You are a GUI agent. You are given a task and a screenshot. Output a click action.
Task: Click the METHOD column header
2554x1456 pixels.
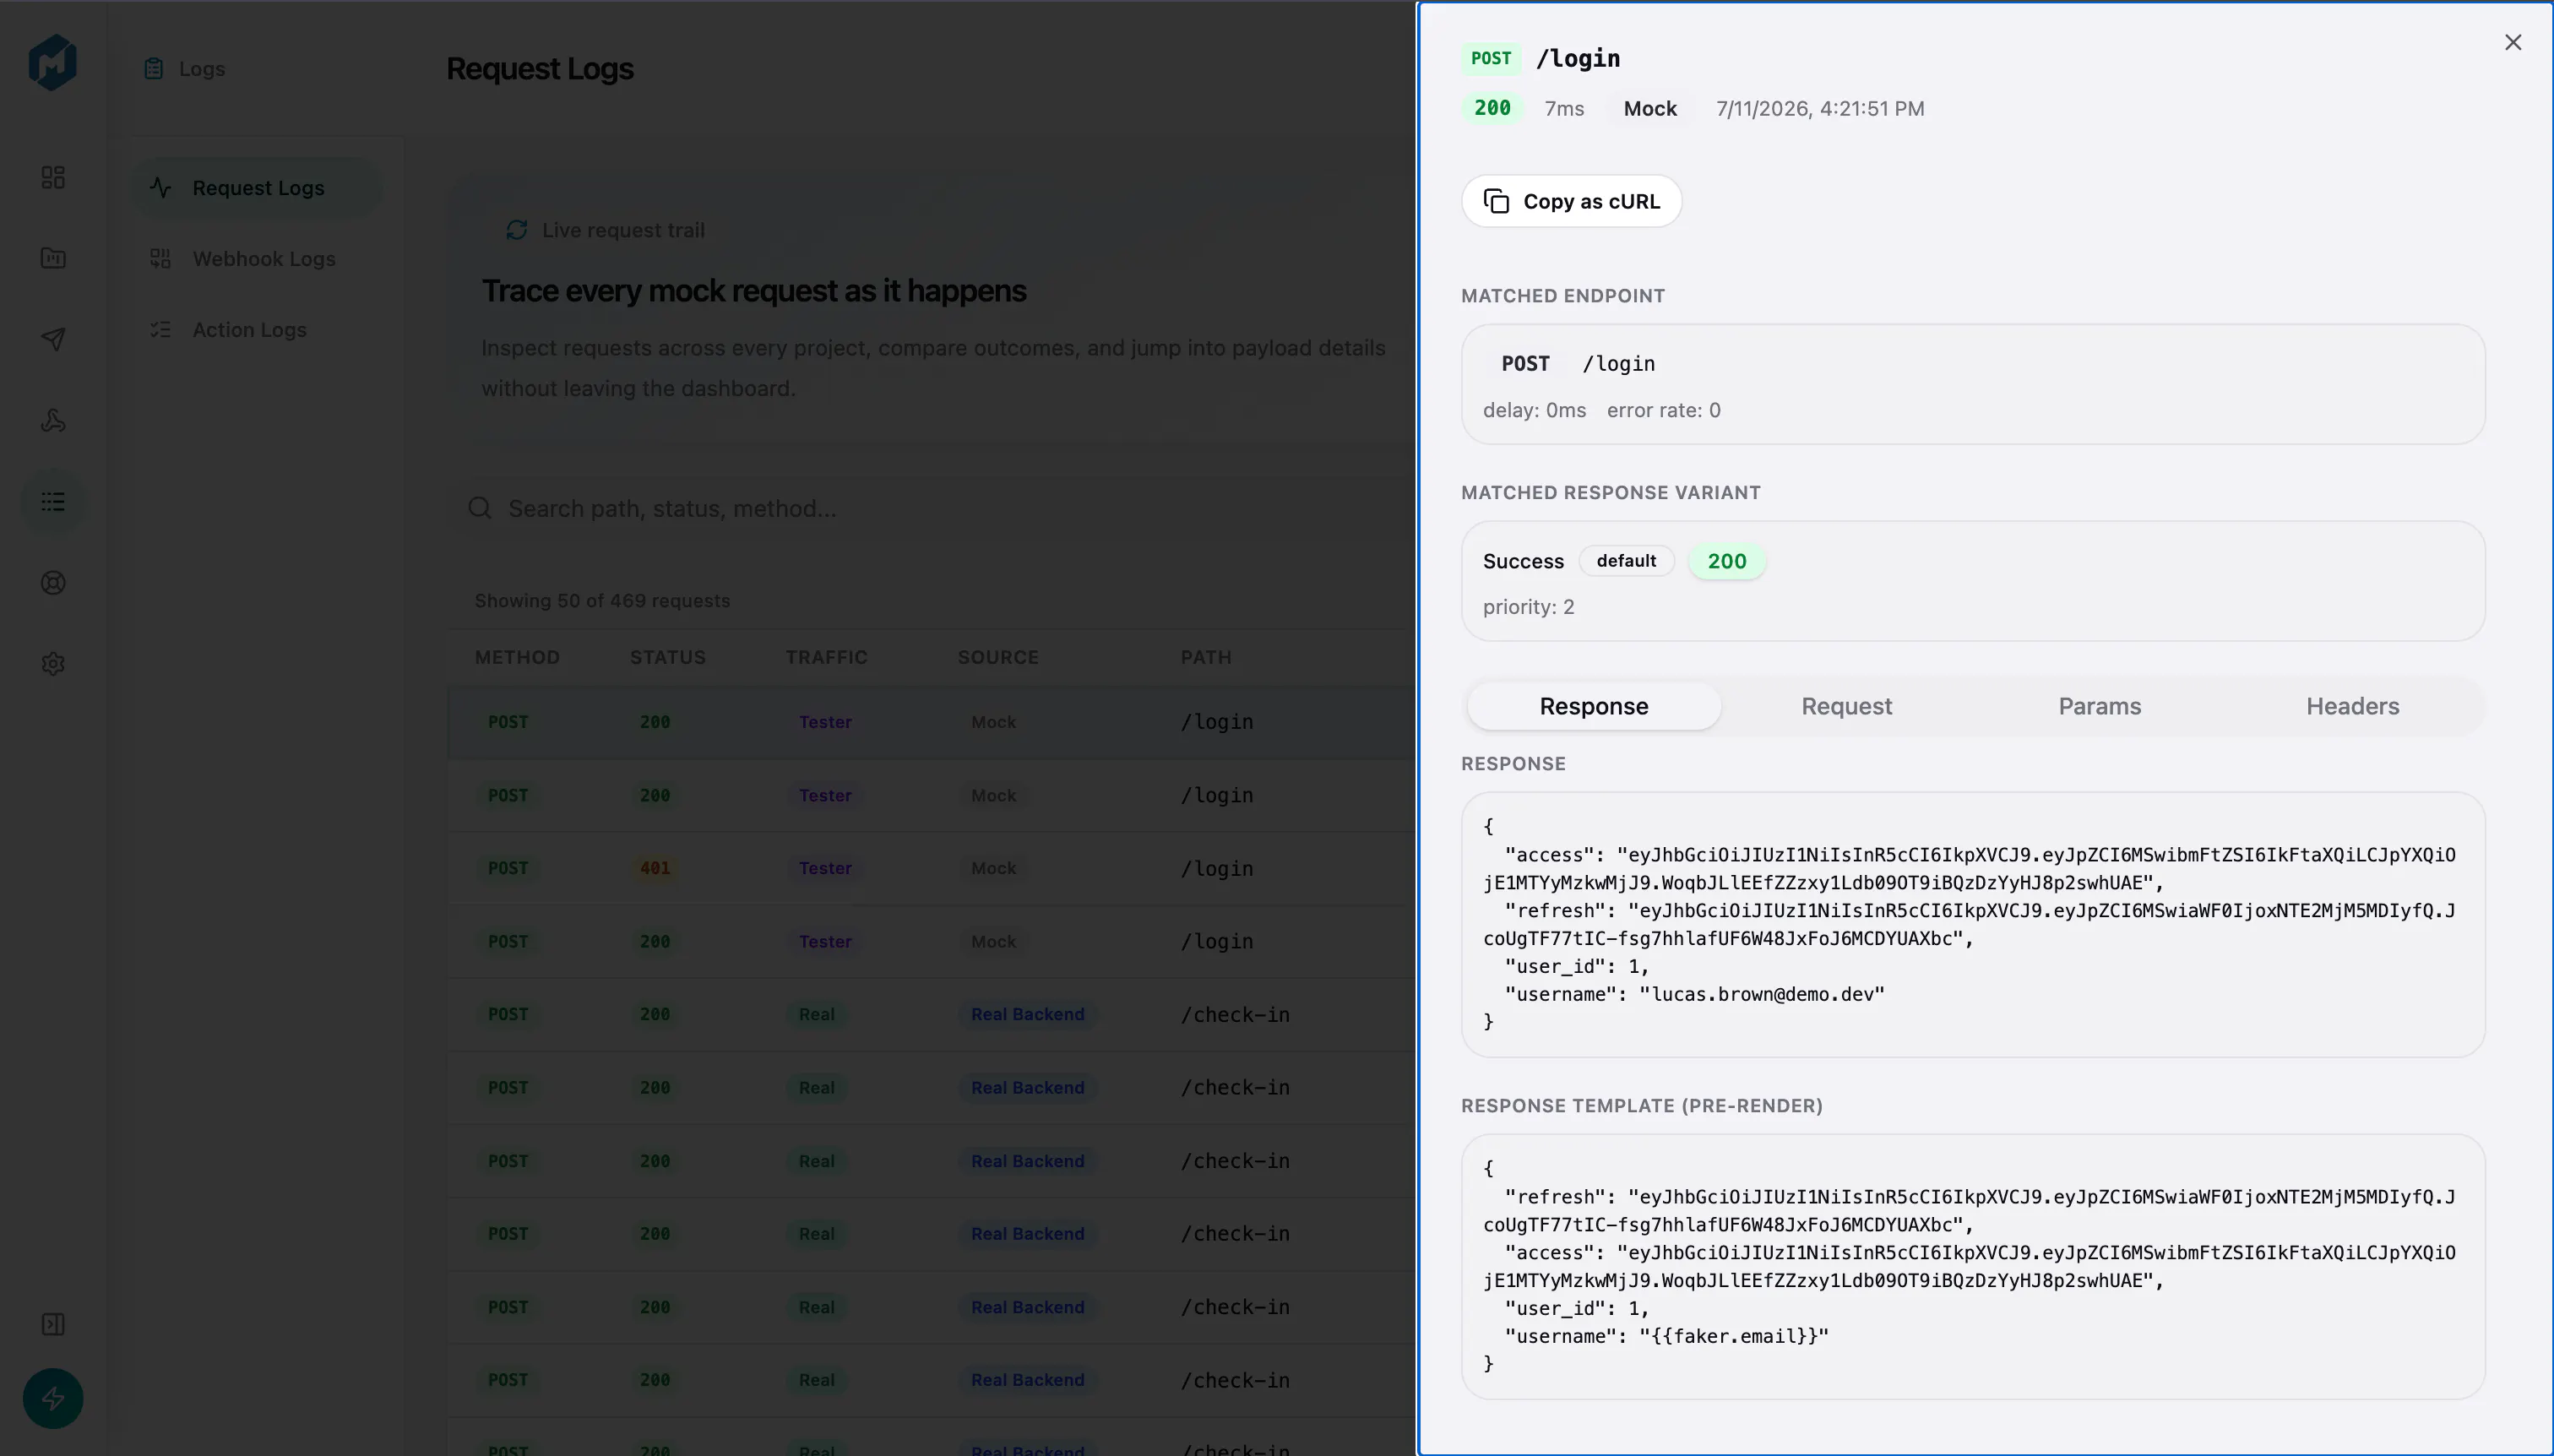(517, 657)
